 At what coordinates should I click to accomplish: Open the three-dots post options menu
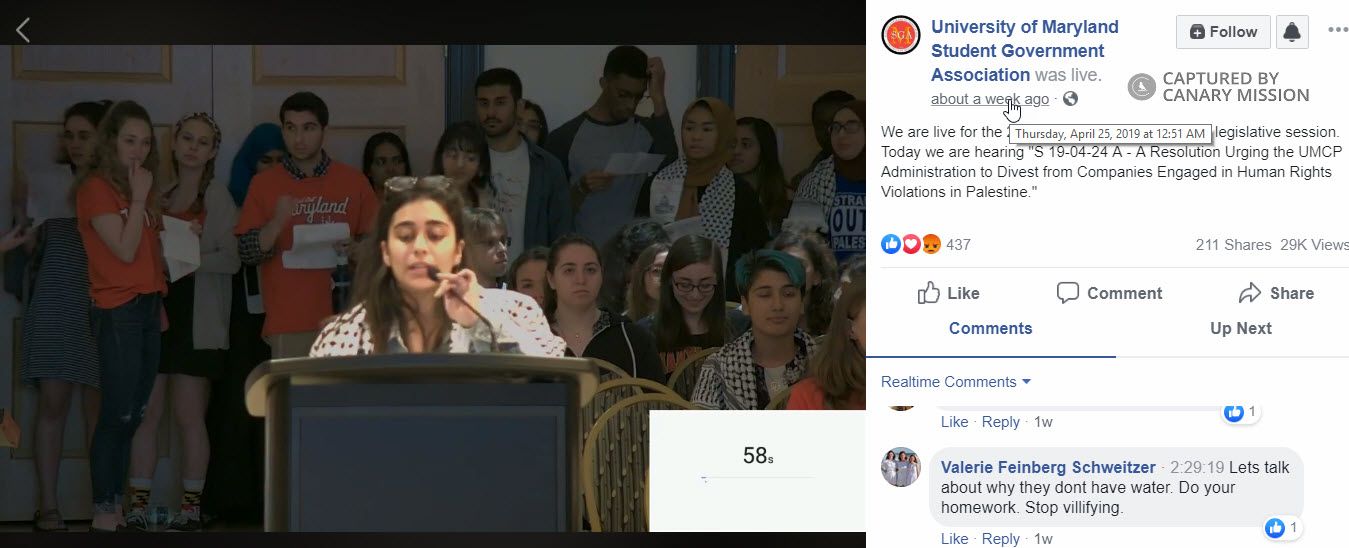click(1337, 30)
